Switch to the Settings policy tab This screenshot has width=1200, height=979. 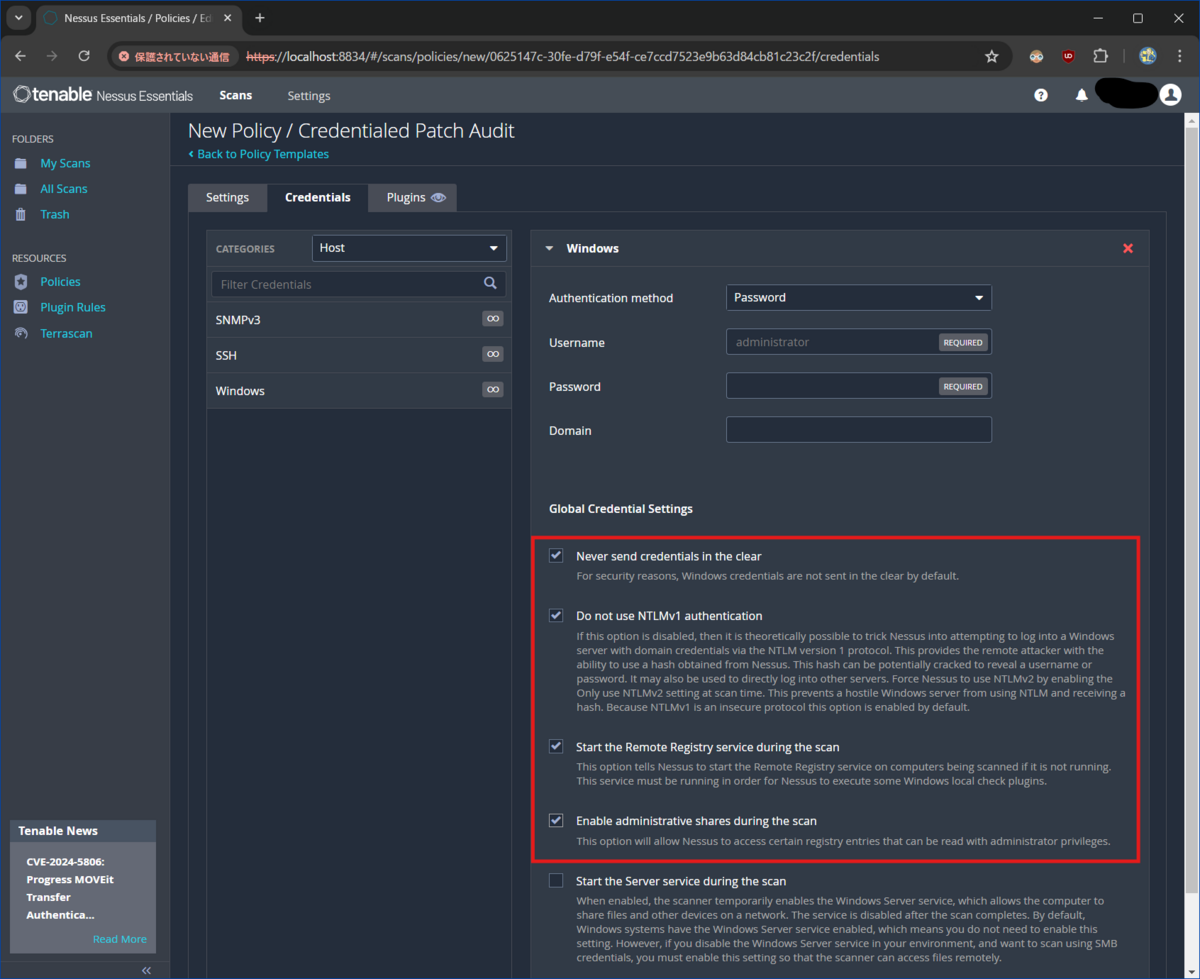pyautogui.click(x=227, y=198)
